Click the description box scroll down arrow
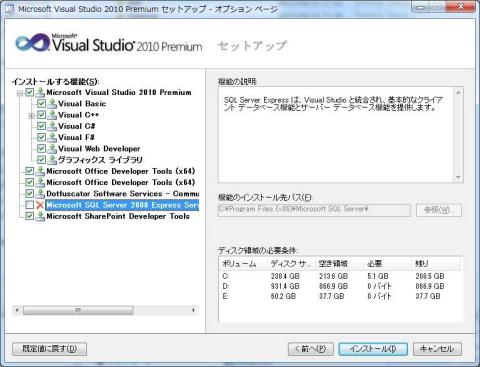This screenshot has height=367, width=480. [458, 177]
